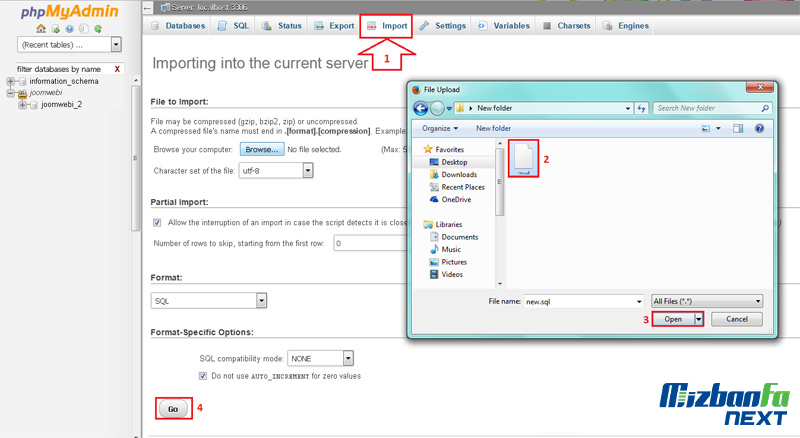Switch to the Import tab
This screenshot has width=800, height=438.
(x=386, y=26)
